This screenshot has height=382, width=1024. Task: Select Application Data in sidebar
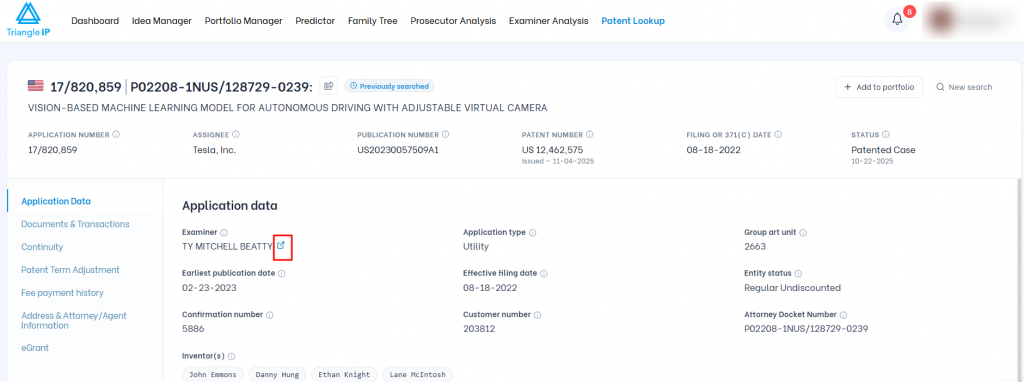pos(56,201)
